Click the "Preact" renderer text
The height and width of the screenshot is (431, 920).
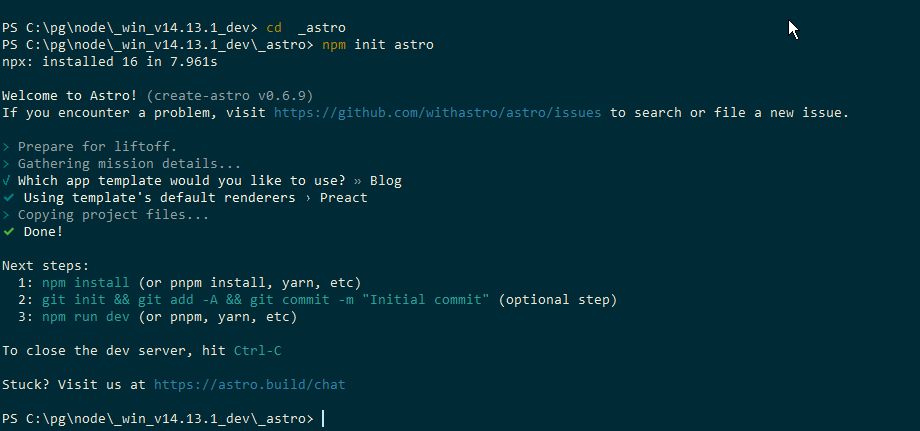[x=343, y=198]
